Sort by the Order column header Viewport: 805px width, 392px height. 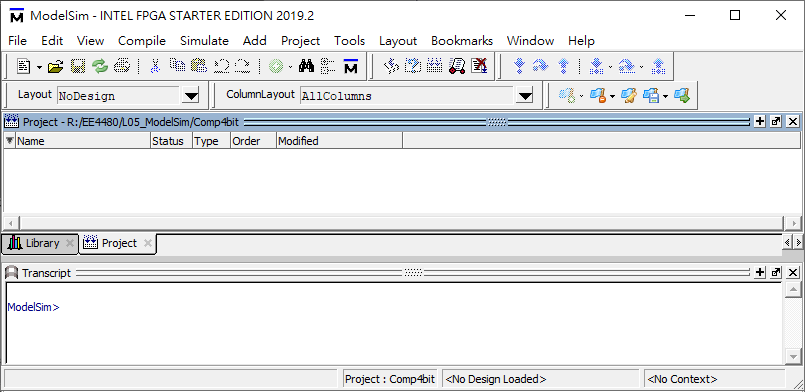click(x=253, y=141)
